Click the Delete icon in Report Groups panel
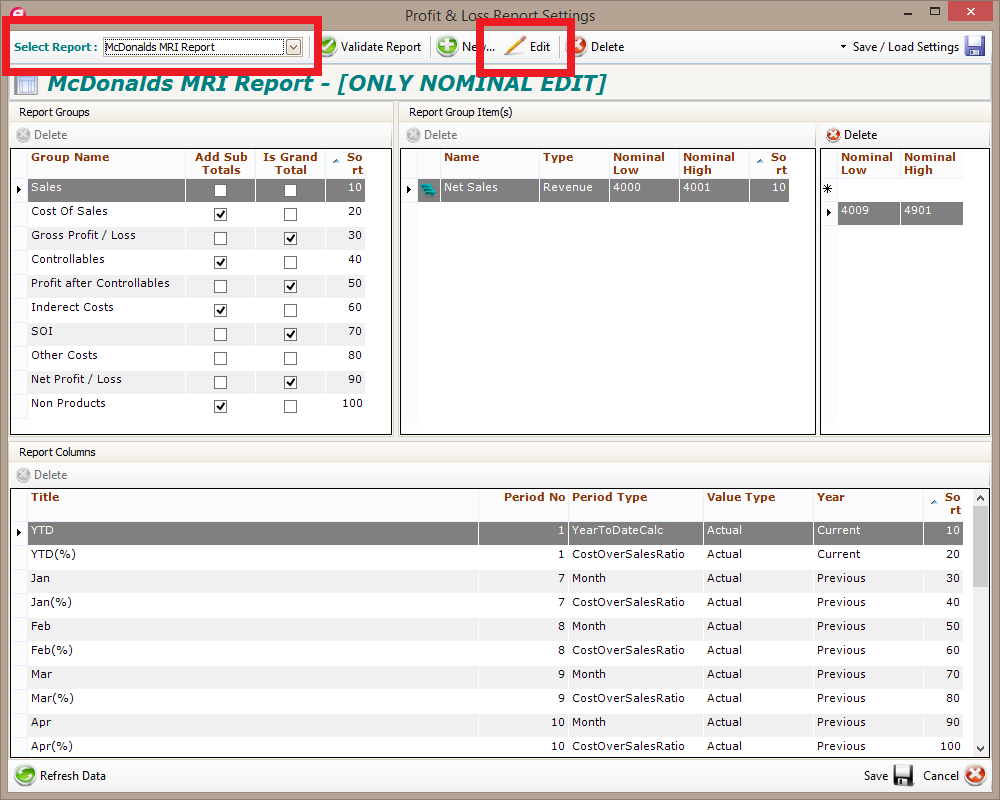The height and width of the screenshot is (800, 1000). pos(24,135)
